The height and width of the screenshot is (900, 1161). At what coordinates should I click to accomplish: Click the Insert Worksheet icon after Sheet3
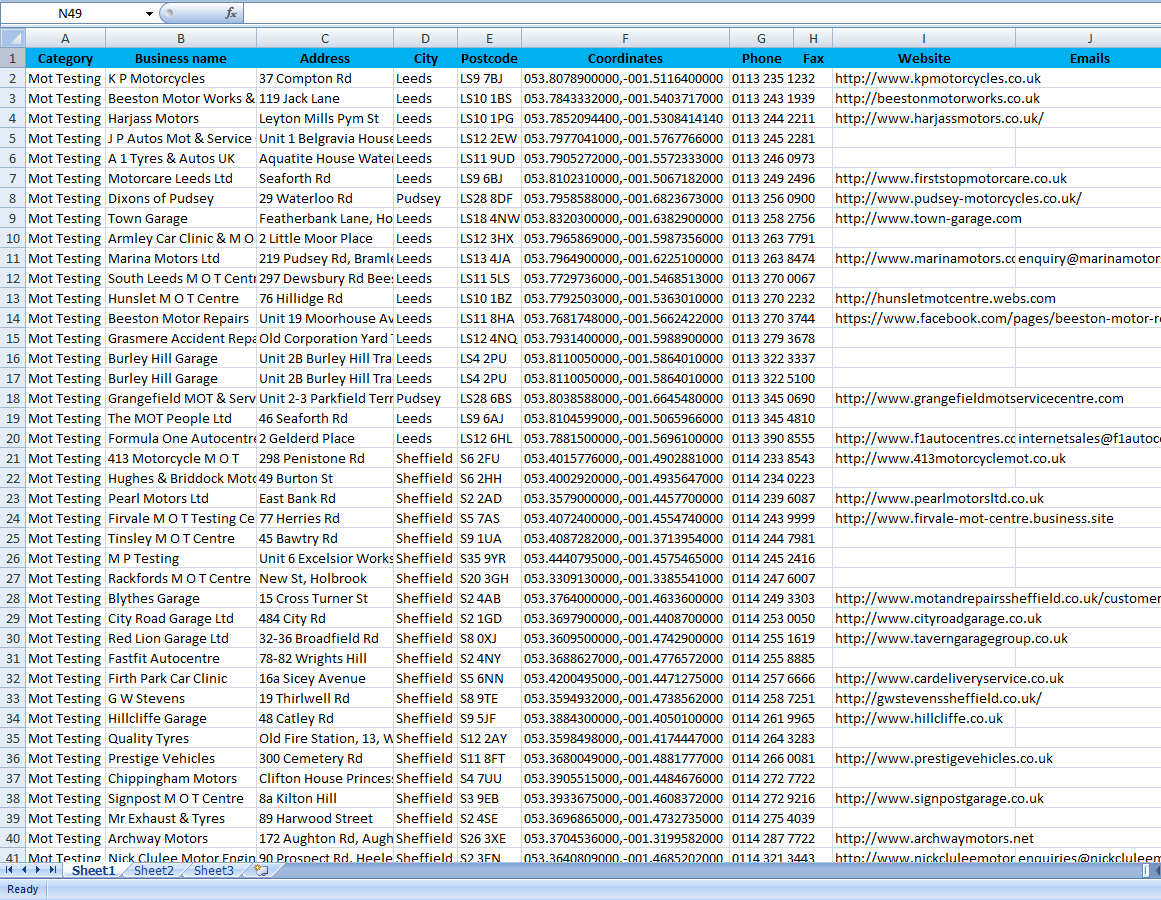(261, 871)
